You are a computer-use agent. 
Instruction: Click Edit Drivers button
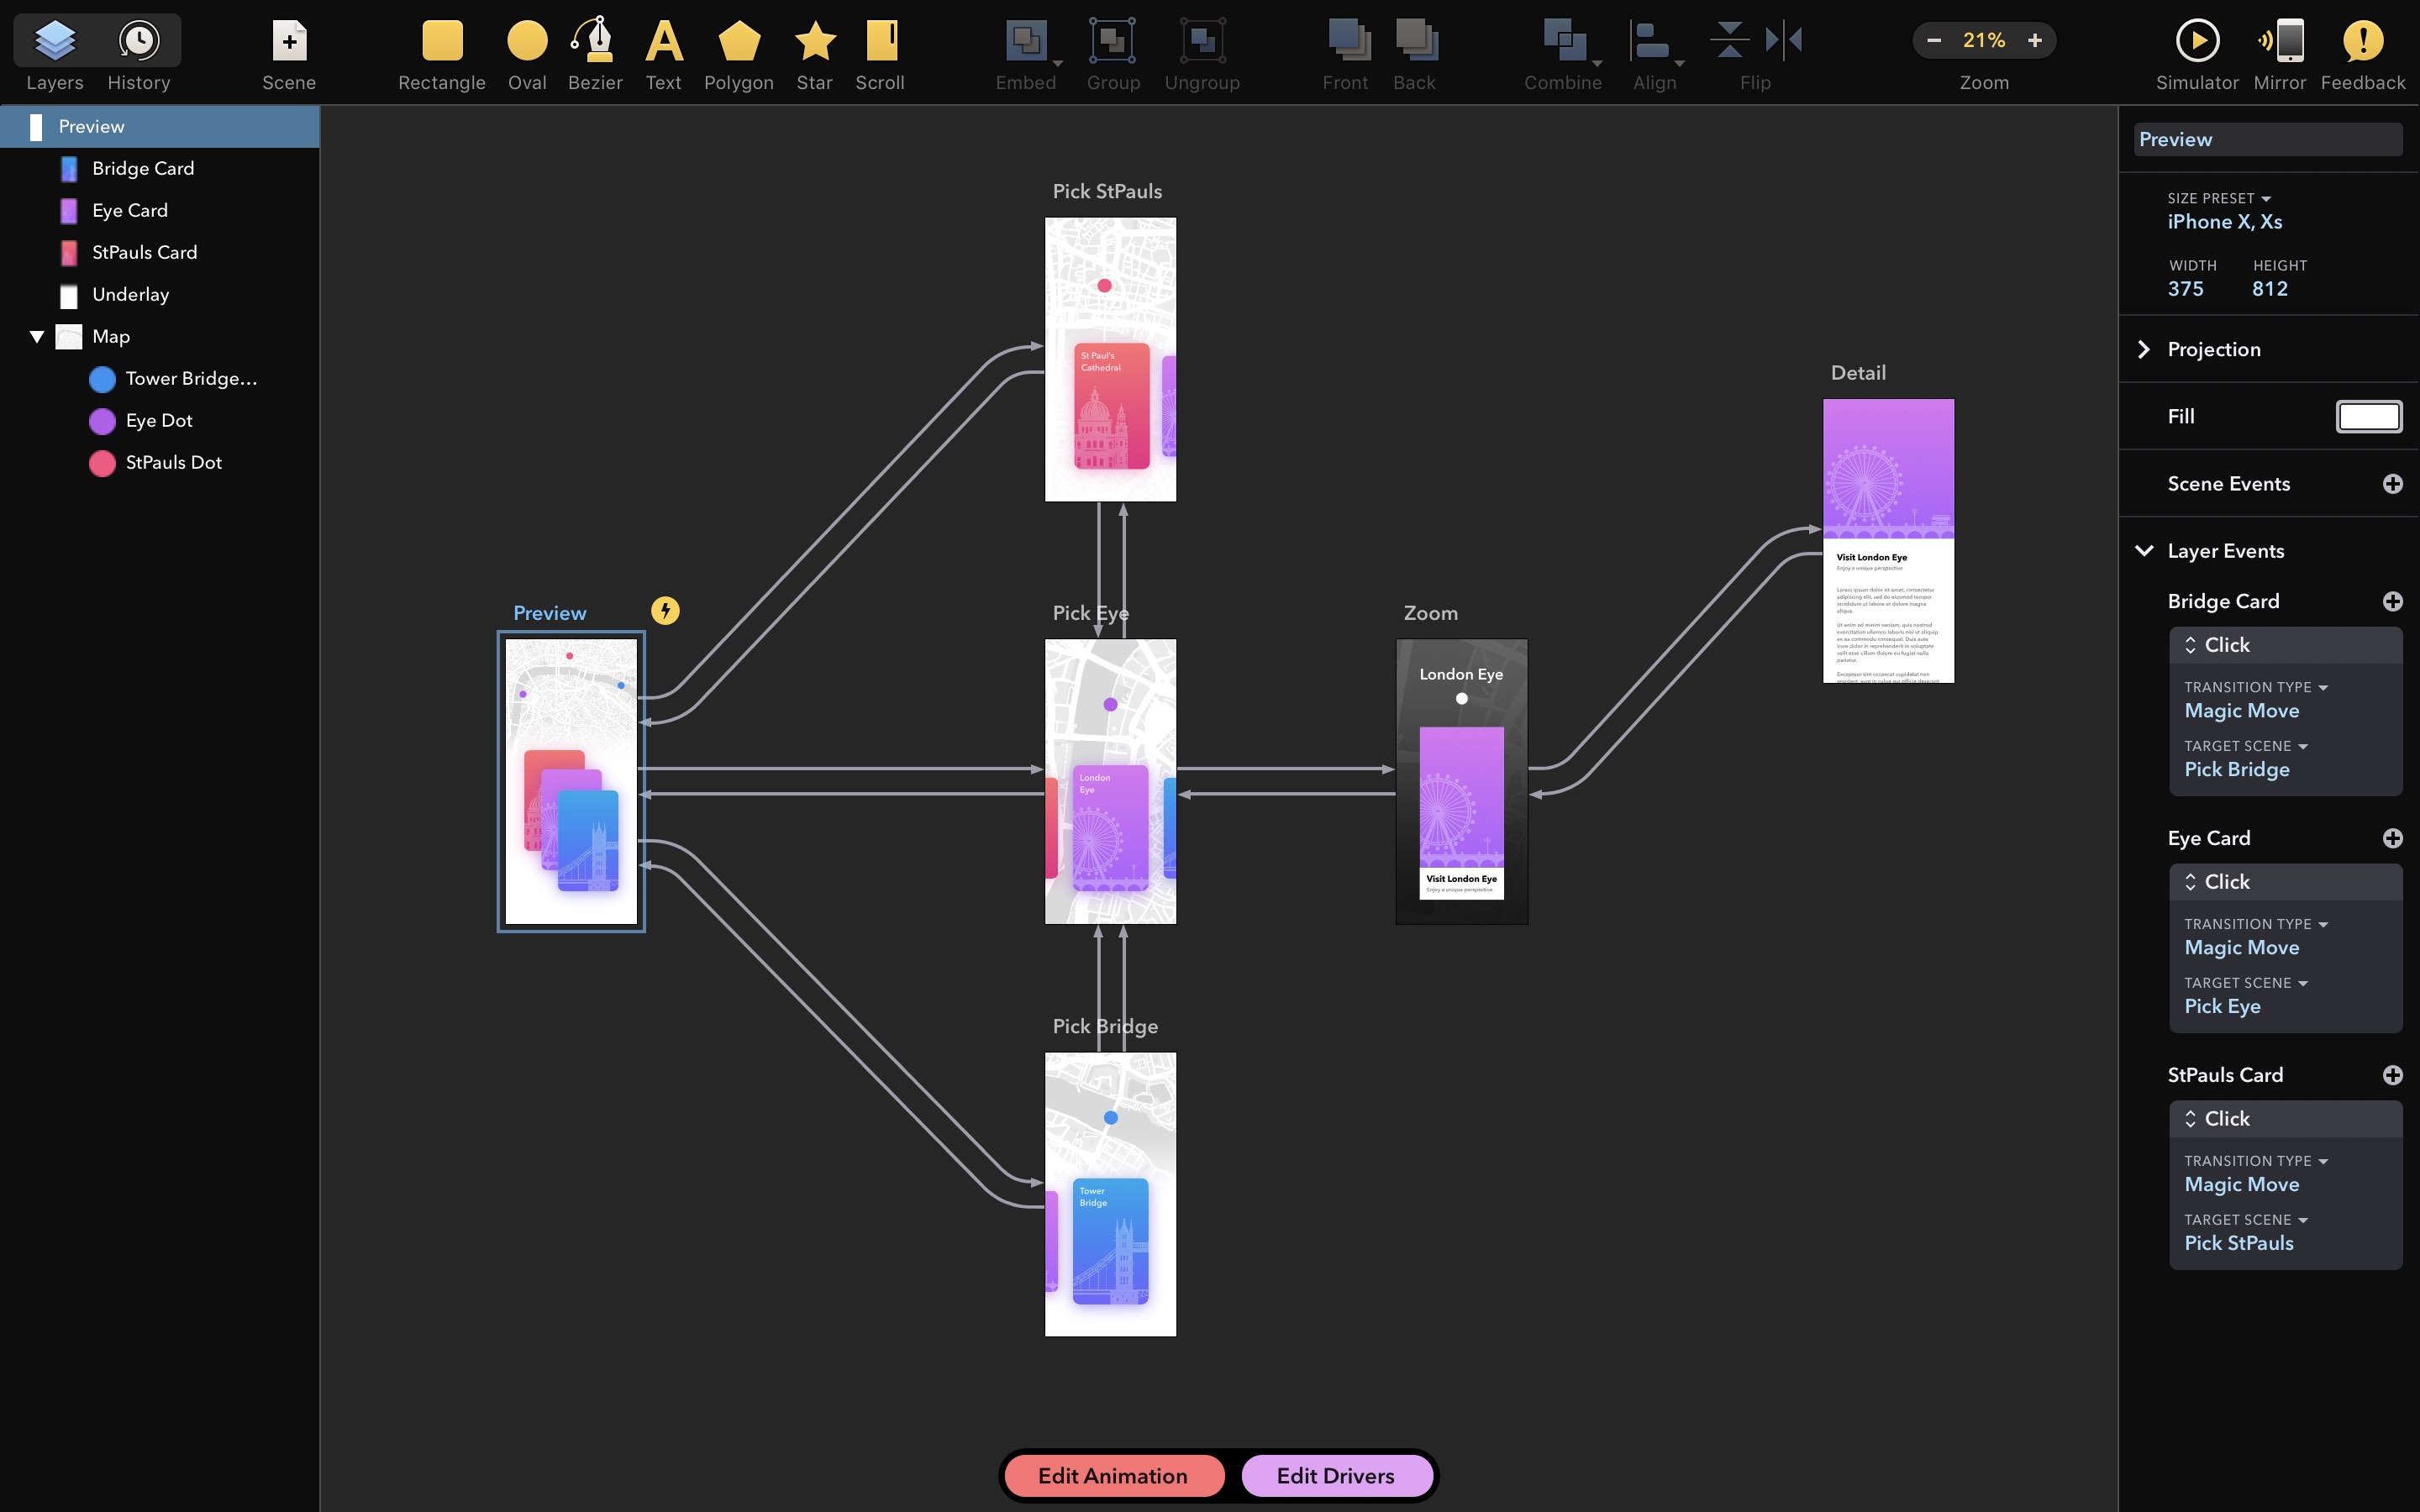1333,1473
